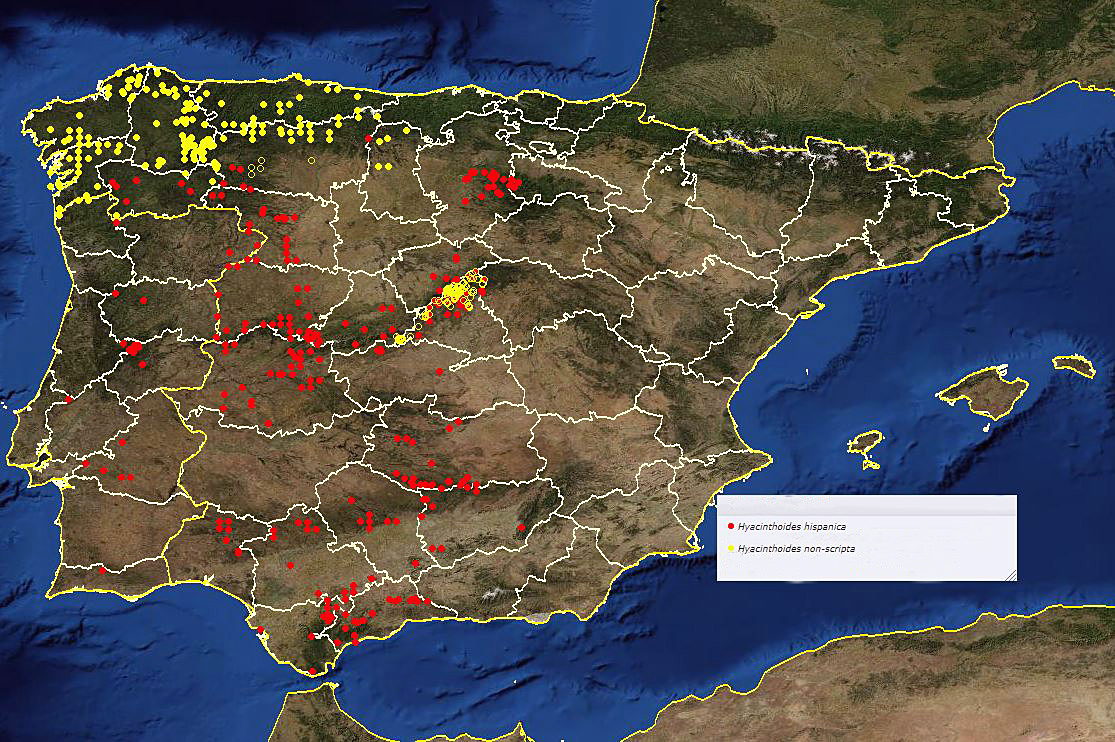Select lone red marker on Portugal's west coast
Viewport: 1115px width, 742px height.
coord(67,398)
